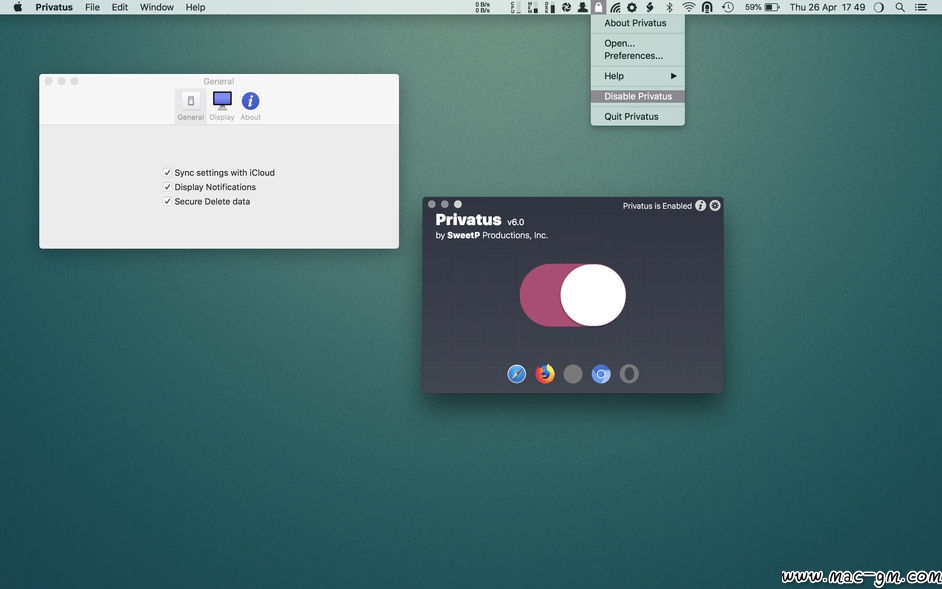Click the Firefox browser icon in Privatus
This screenshot has width=942, height=589.
(x=545, y=374)
